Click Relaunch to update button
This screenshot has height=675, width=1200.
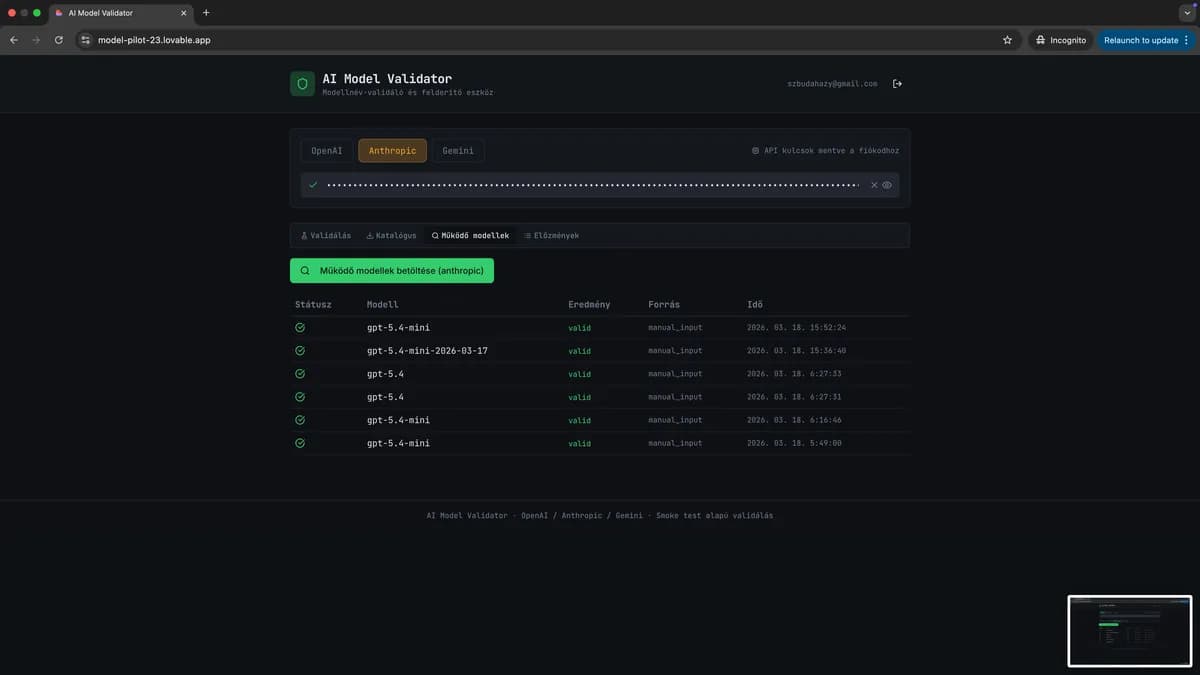[1146, 40]
